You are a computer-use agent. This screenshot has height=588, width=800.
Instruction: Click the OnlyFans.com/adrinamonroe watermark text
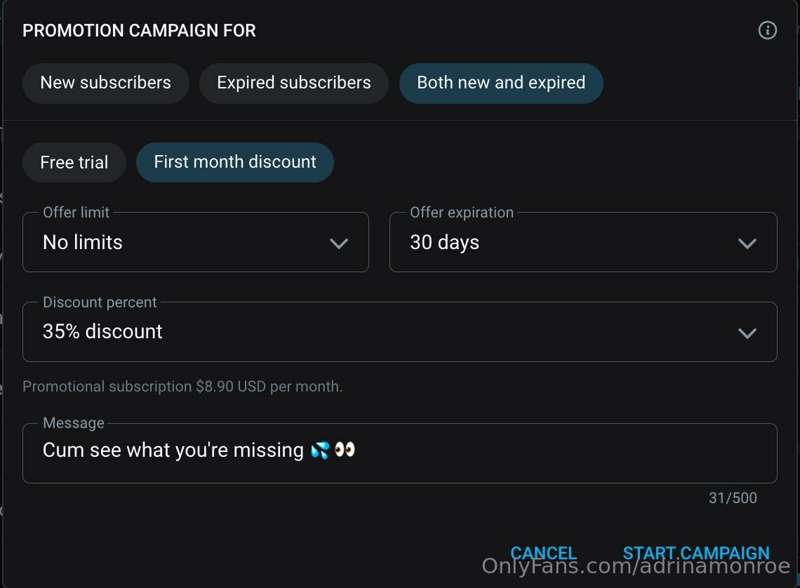click(x=636, y=566)
